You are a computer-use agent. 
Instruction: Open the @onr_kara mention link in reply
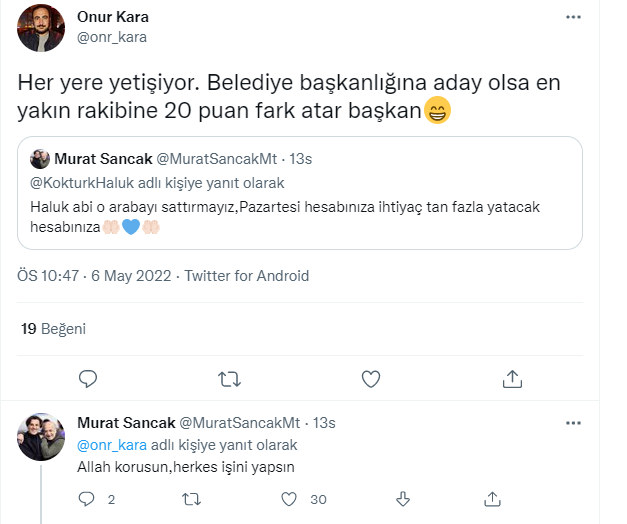tap(107, 445)
